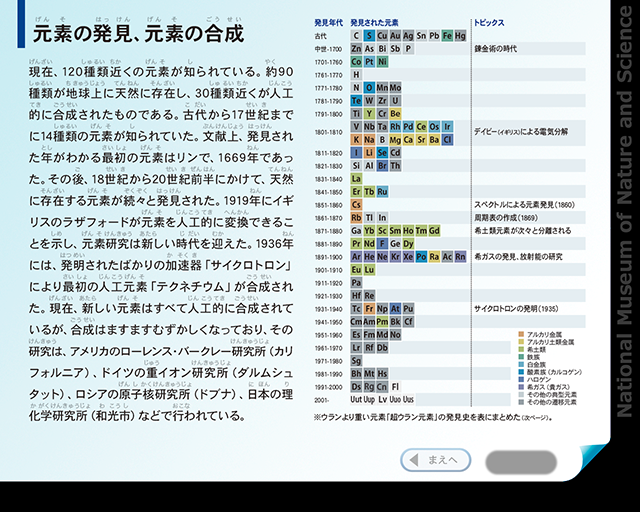Click the 発見された元素 column header
This screenshot has height=512, width=640.
click(374, 23)
